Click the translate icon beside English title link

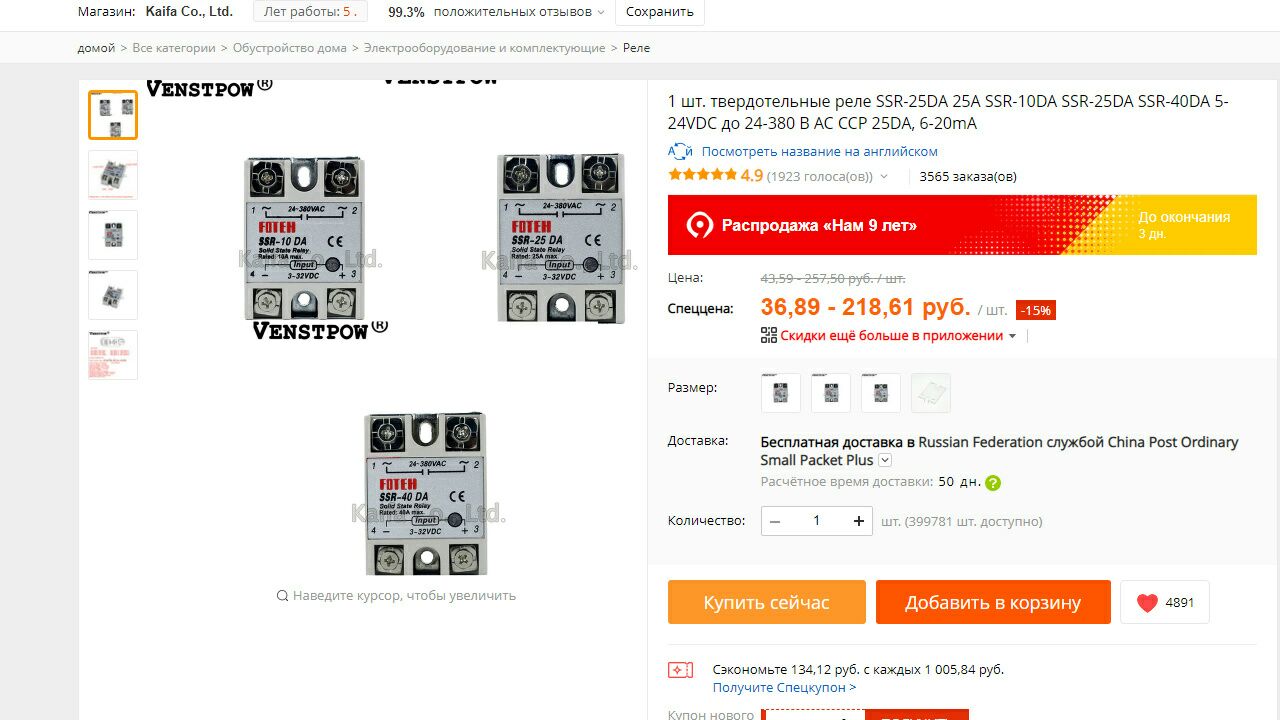coord(680,151)
